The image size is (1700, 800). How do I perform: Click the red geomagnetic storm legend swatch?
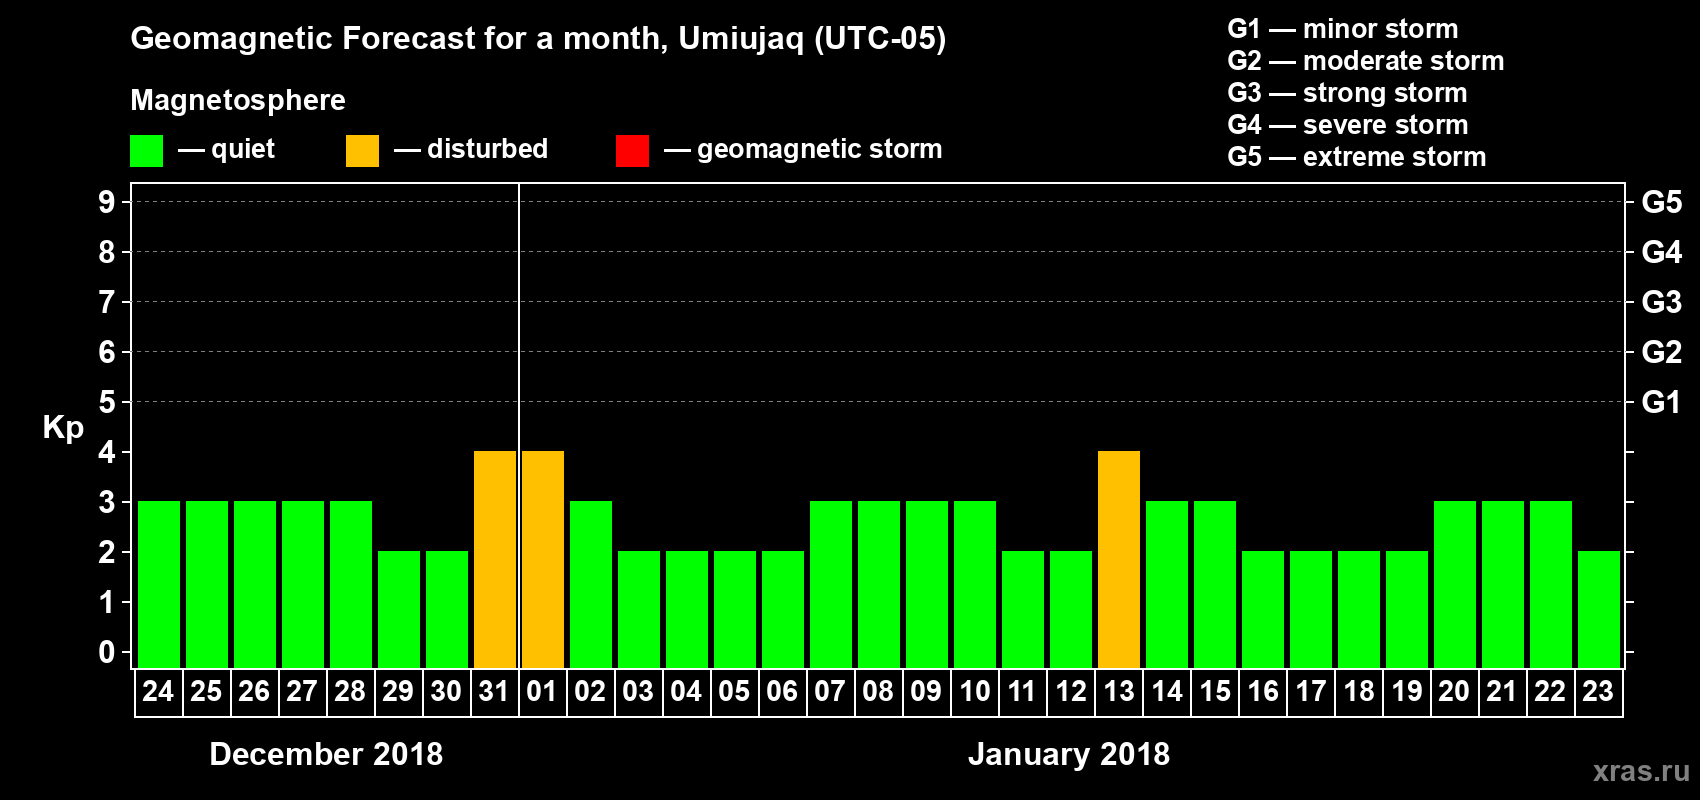point(633,151)
